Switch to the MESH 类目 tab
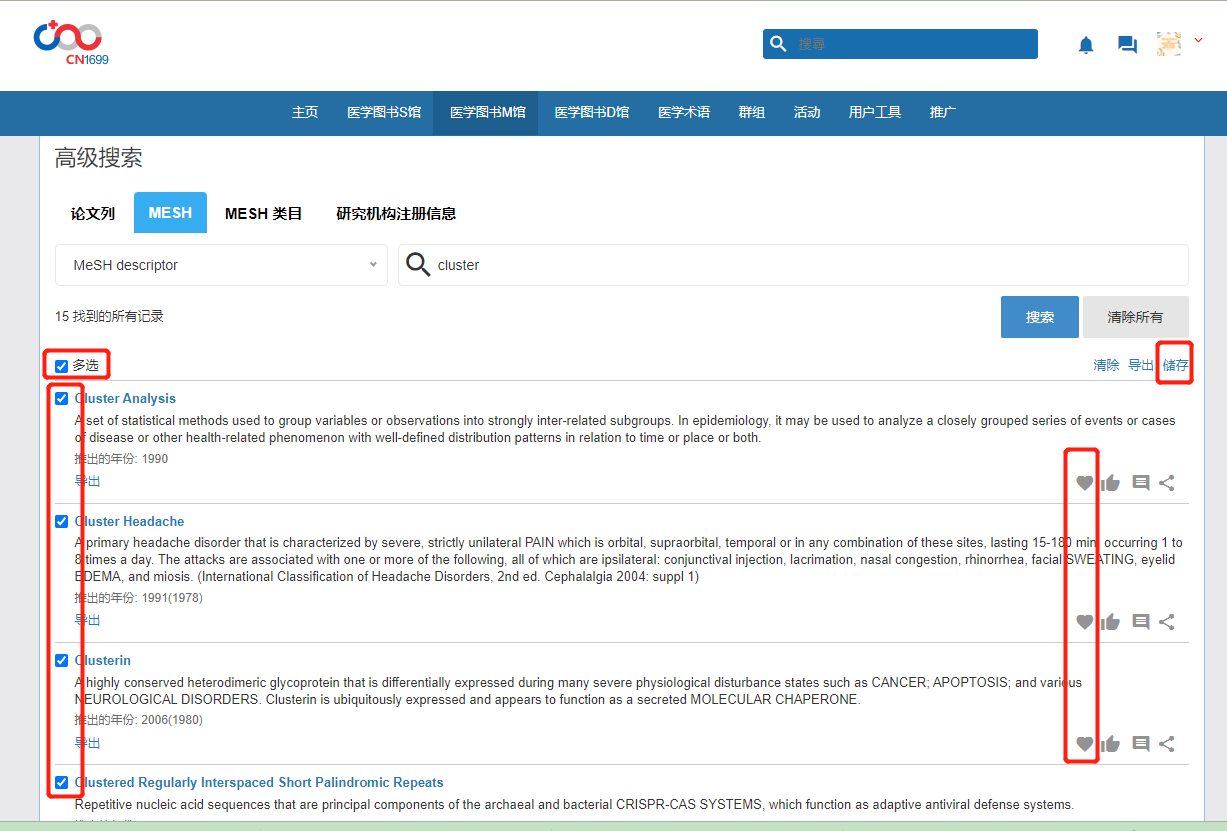Viewport: 1227px width, 831px height. pyautogui.click(x=263, y=213)
